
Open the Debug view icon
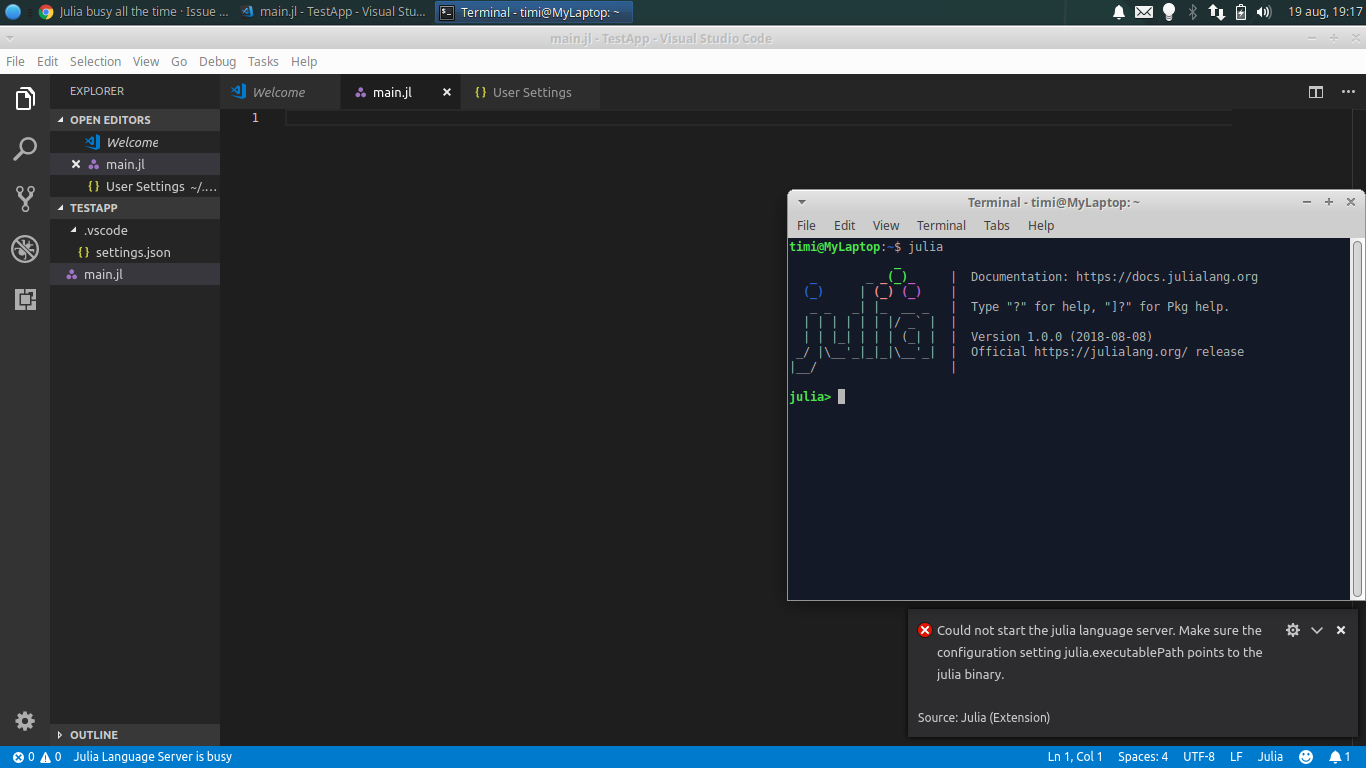24,249
